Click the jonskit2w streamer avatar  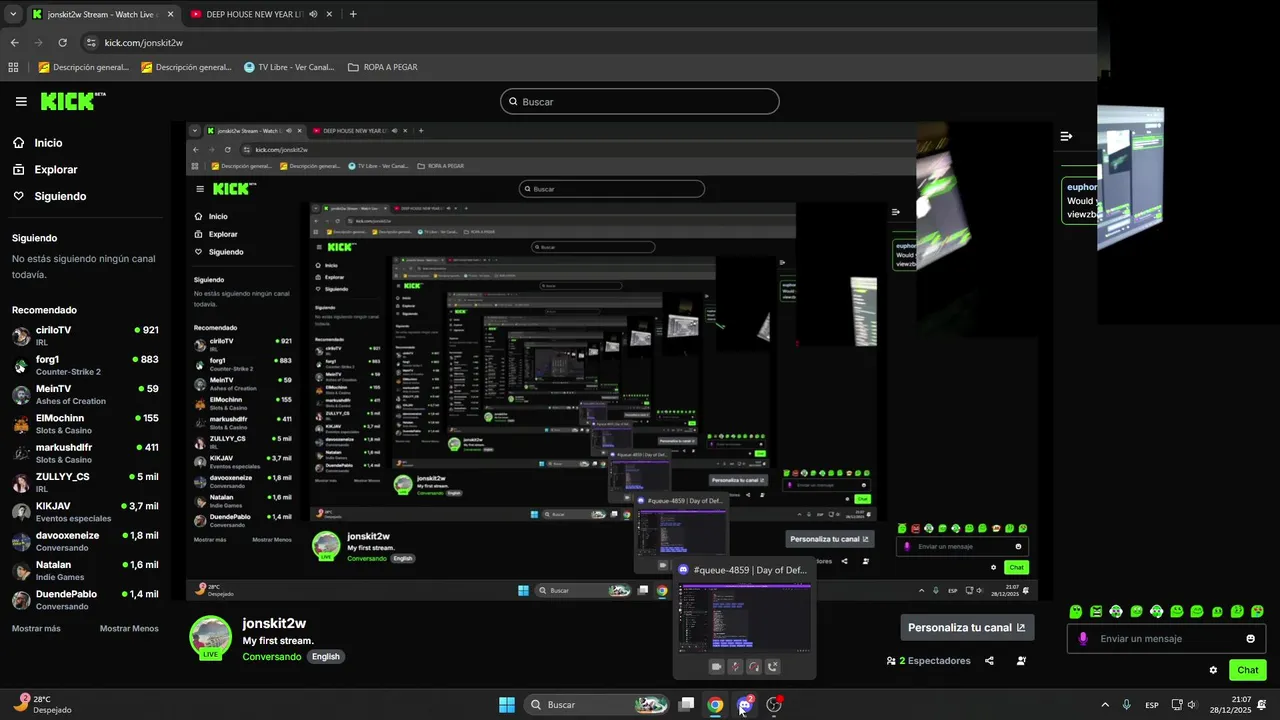(x=210, y=637)
